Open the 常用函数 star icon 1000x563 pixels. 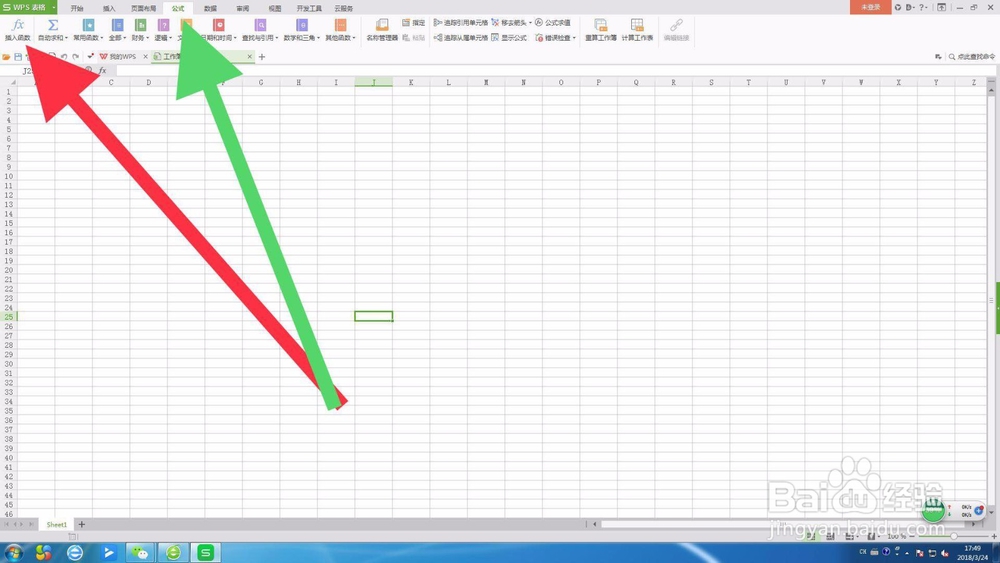point(88,25)
